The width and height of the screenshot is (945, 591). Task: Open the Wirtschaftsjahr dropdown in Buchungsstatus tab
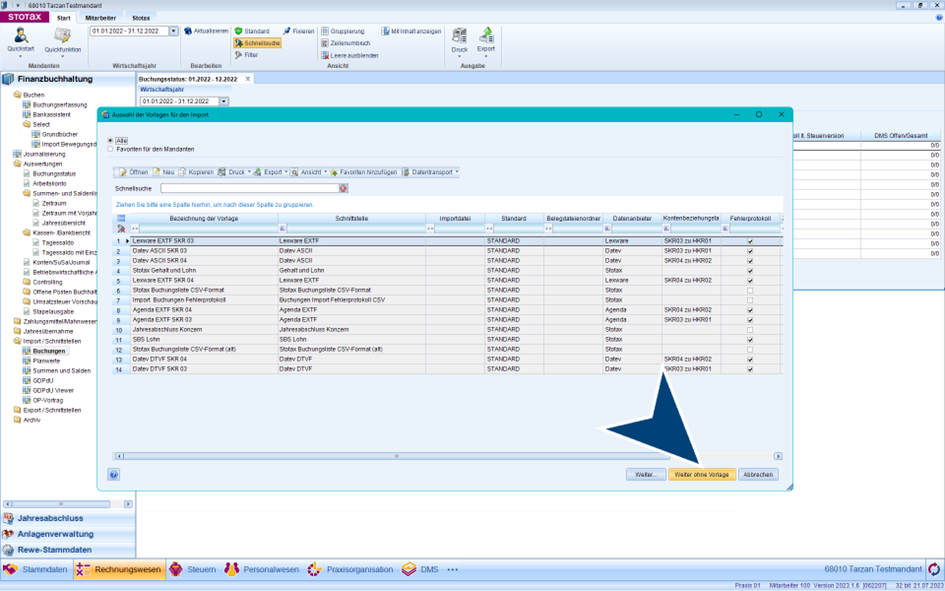coord(224,101)
